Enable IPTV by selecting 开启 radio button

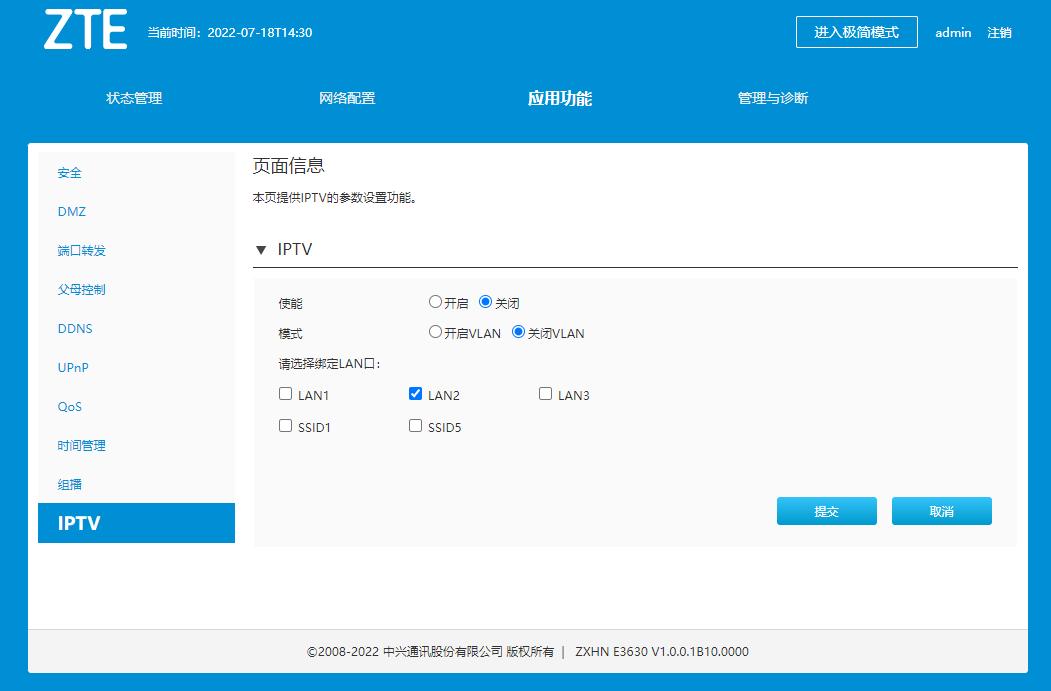click(x=436, y=300)
